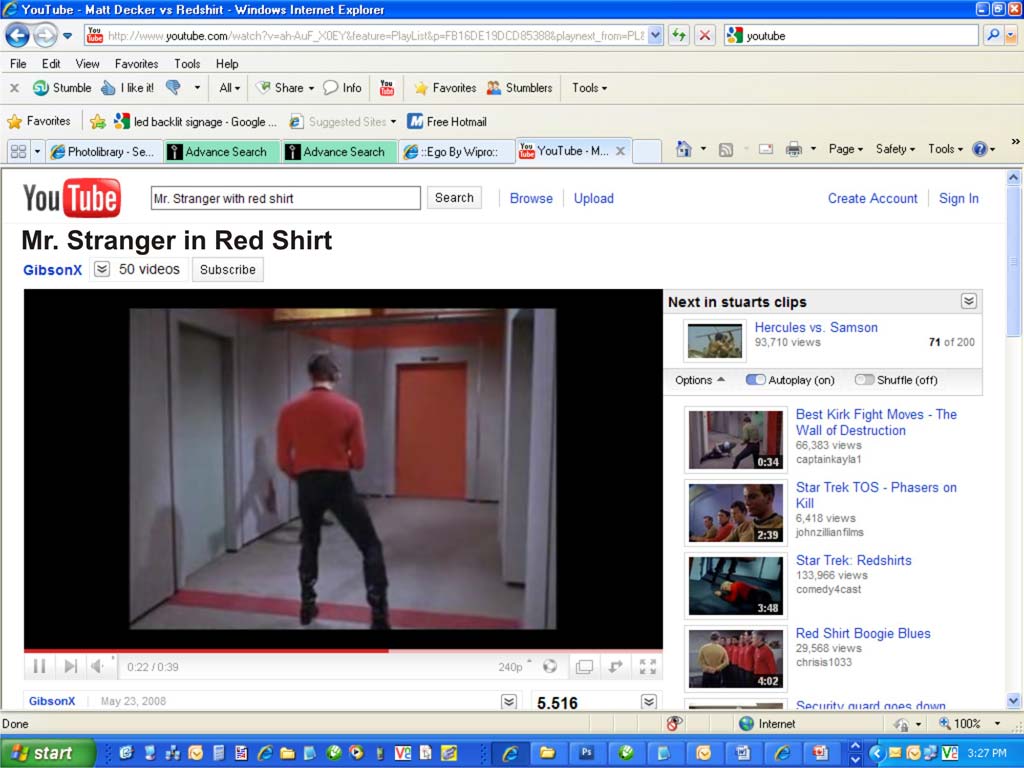Click the YouTube icon in Stumble toolbar
1024x768 pixels.
[x=387, y=88]
